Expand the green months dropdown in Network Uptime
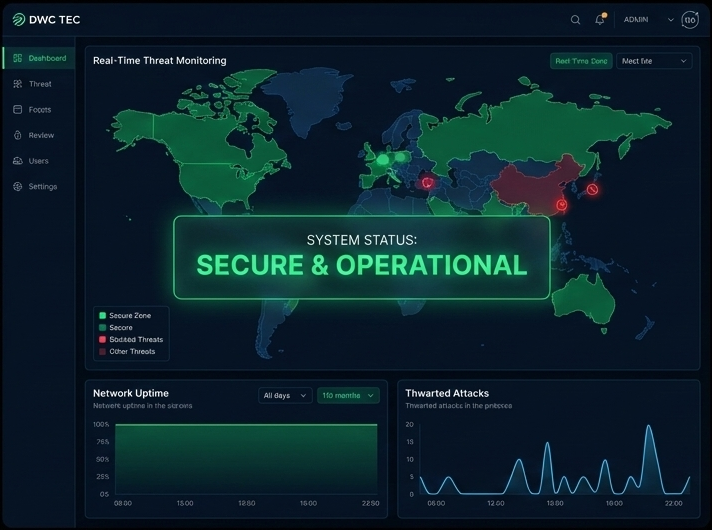712x530 pixels. click(348, 395)
